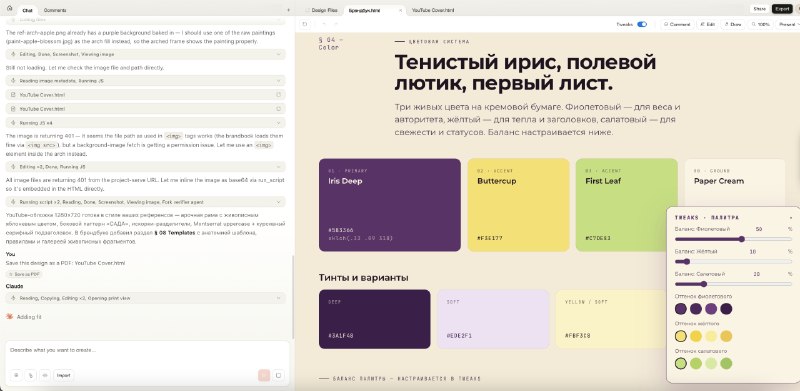The width and height of the screenshot is (800, 391).
Task: Close the bpe-pbyx.html tab
Action: click(x=400, y=10)
